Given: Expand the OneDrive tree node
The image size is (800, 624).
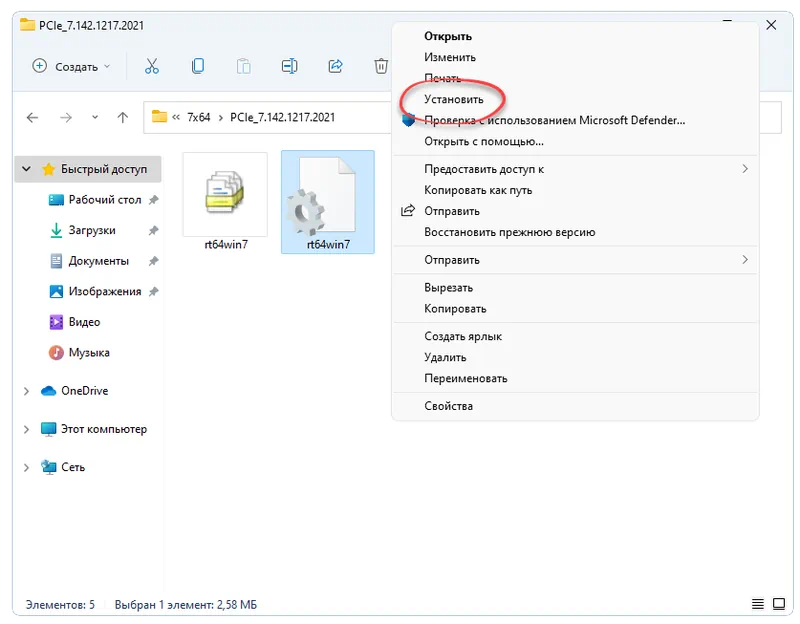Looking at the screenshot, I should (x=27, y=391).
